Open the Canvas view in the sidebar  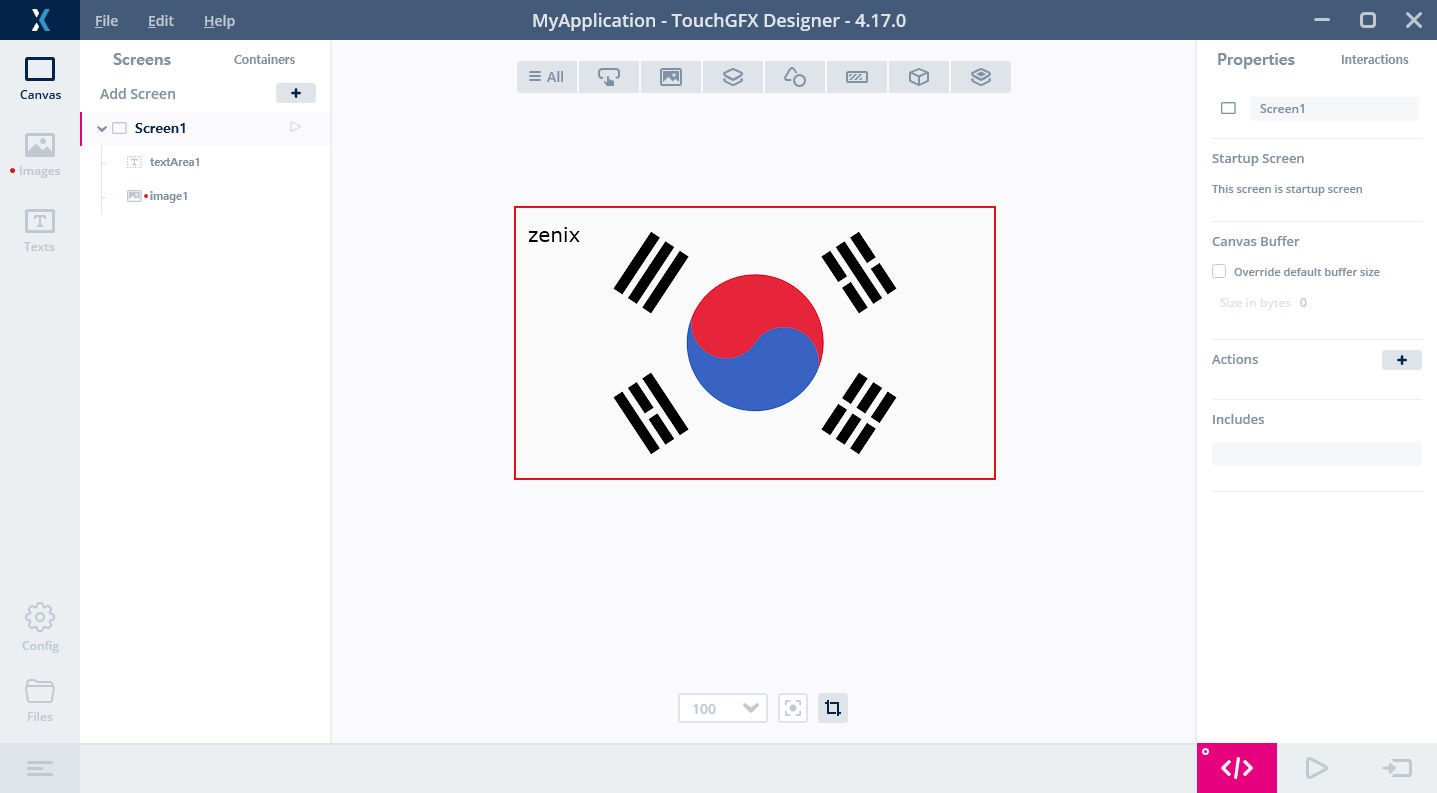click(x=40, y=79)
